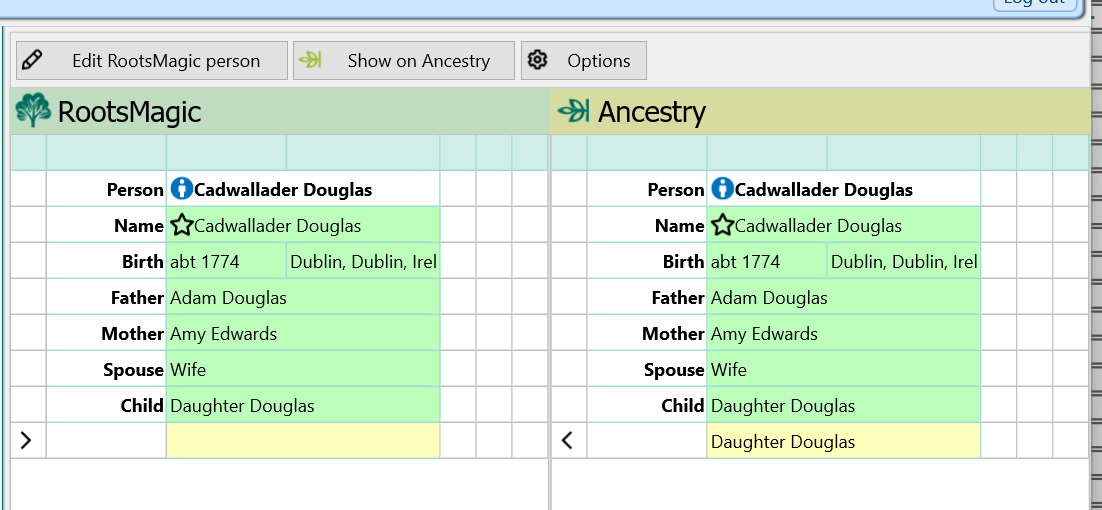This screenshot has width=1102, height=510.
Task: Click the Spouse label in Ancestry panel
Action: [674, 370]
